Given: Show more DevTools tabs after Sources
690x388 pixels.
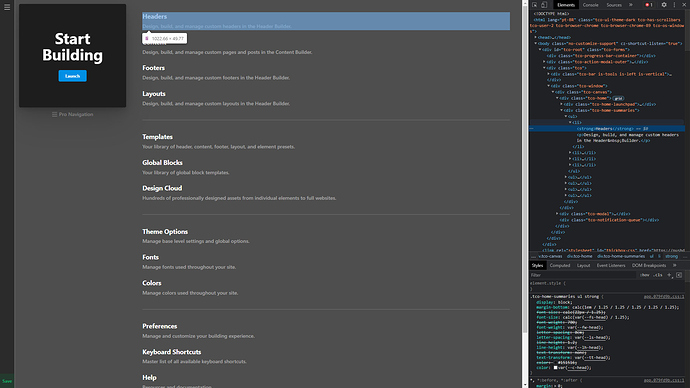Looking at the screenshot, I should 631,5.
